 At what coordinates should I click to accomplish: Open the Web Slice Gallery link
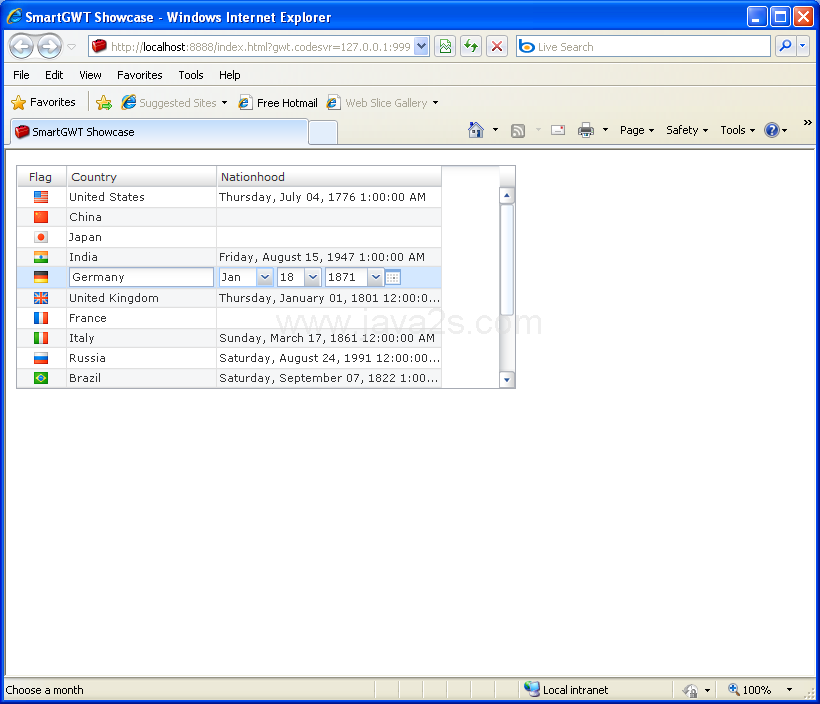pyautogui.click(x=382, y=103)
